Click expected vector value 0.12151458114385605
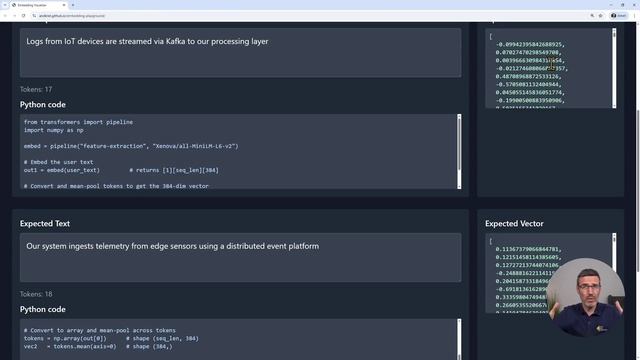 click(529, 257)
